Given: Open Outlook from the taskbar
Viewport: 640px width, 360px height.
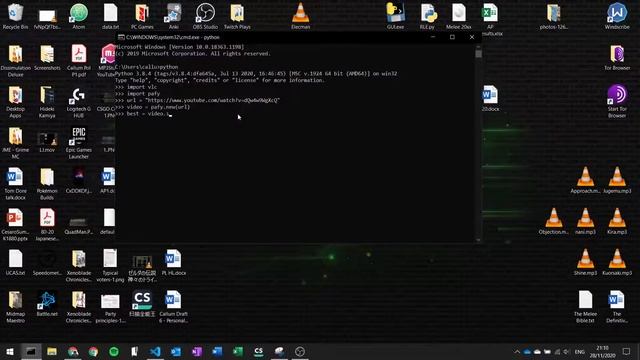Looking at the screenshot, I should (x=176, y=351).
